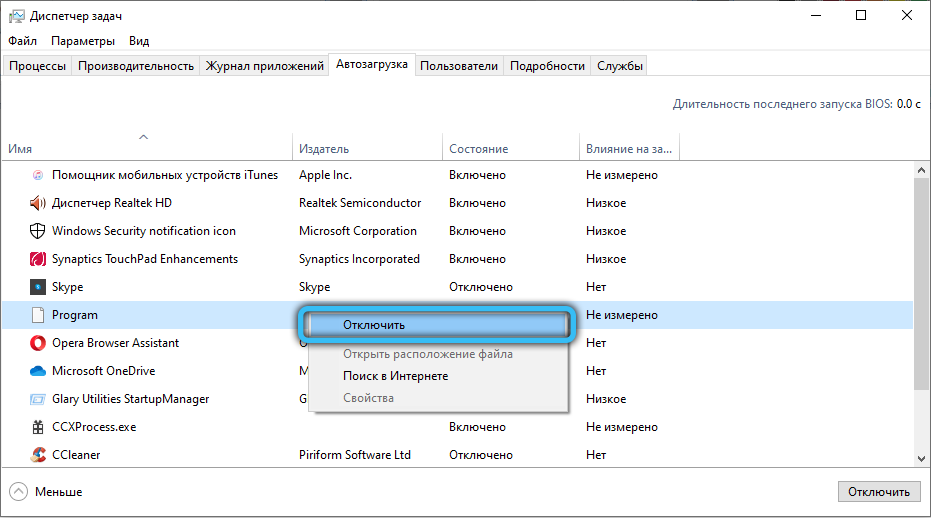Screen dimensions: 931x518
Task: Click the Glary Utilities StartupManager icon
Action: 38,399
